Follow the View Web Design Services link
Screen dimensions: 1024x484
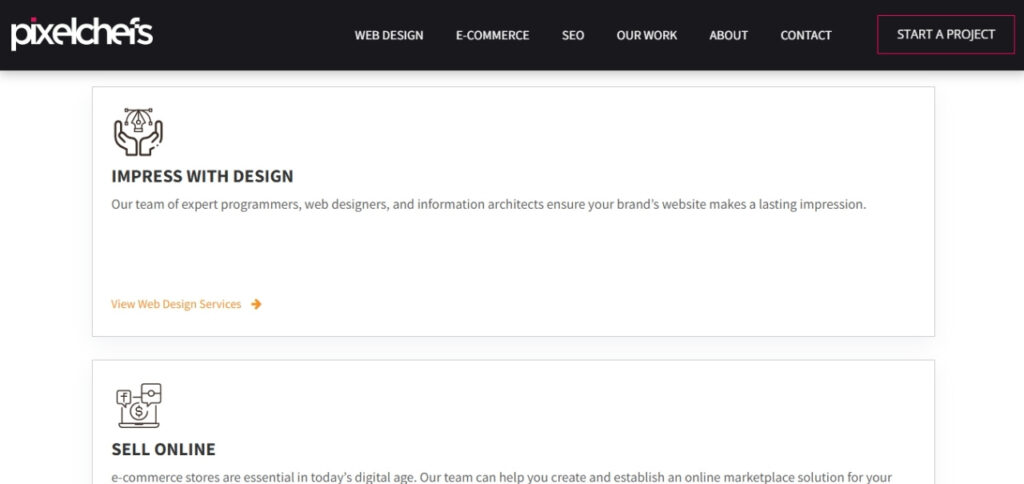click(176, 304)
